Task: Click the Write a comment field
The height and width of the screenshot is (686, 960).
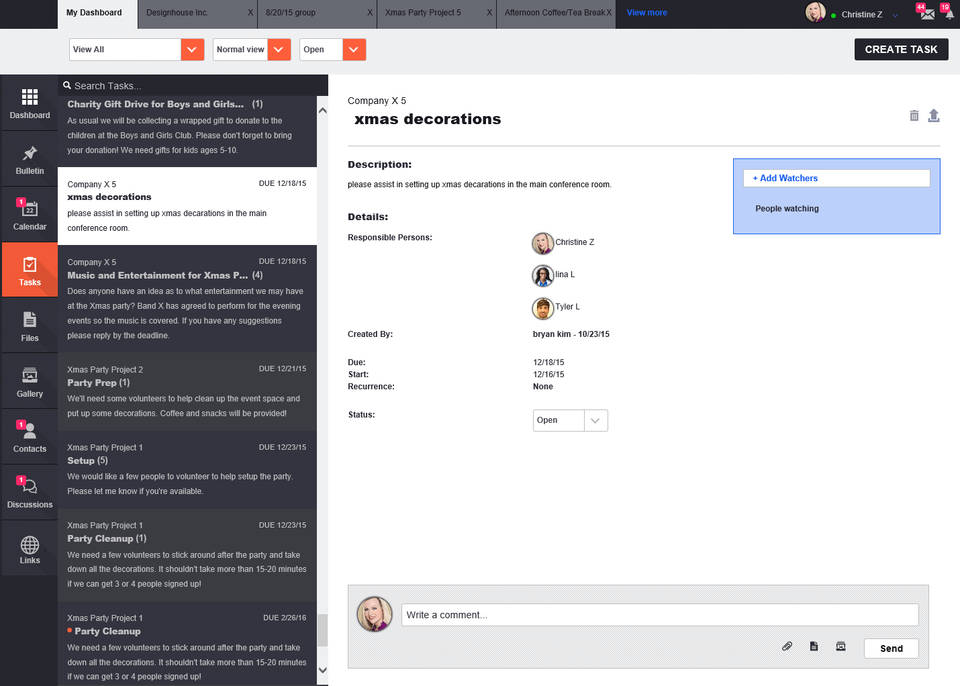Action: point(659,615)
